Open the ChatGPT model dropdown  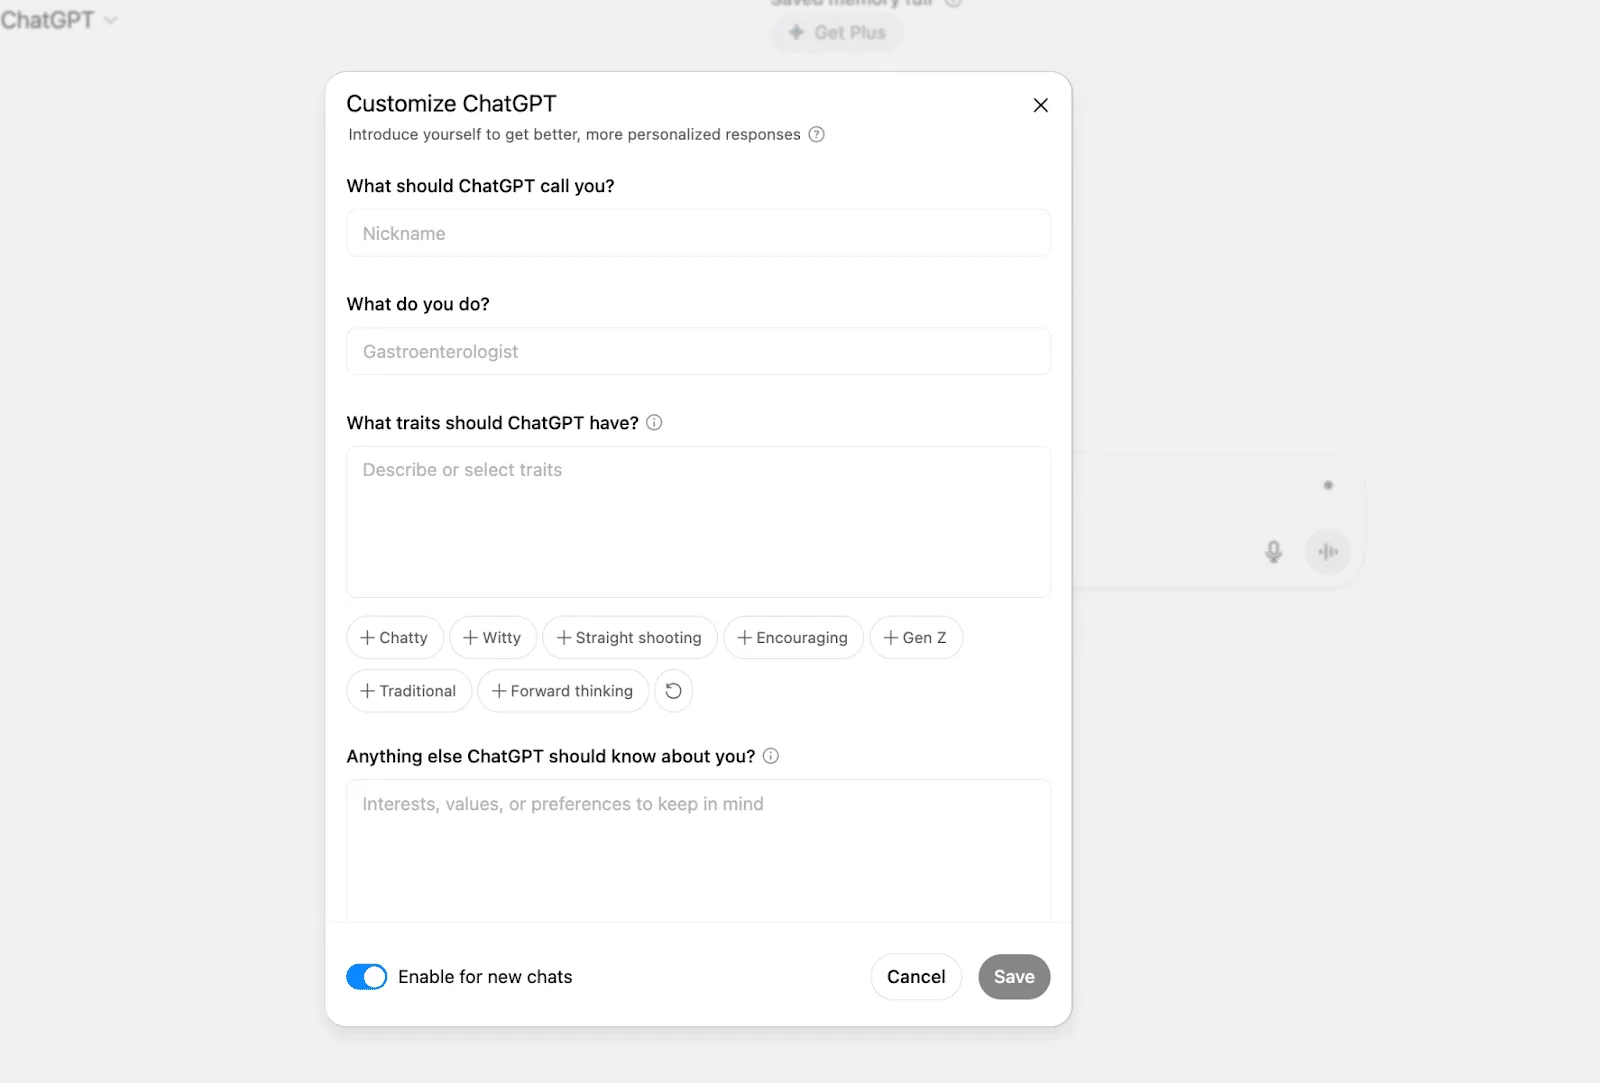click(x=58, y=20)
